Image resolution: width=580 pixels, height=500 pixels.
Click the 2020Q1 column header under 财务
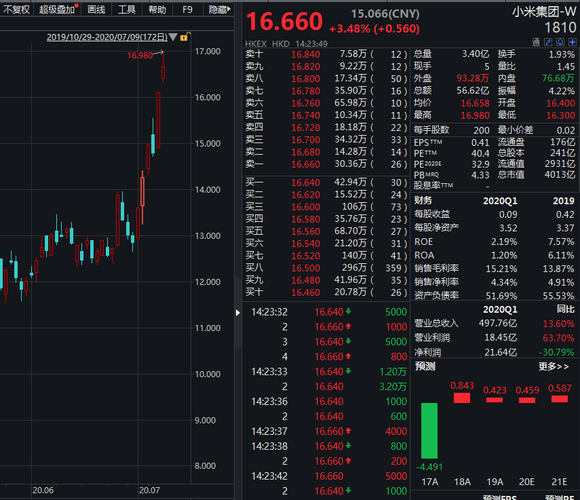[x=500, y=201]
